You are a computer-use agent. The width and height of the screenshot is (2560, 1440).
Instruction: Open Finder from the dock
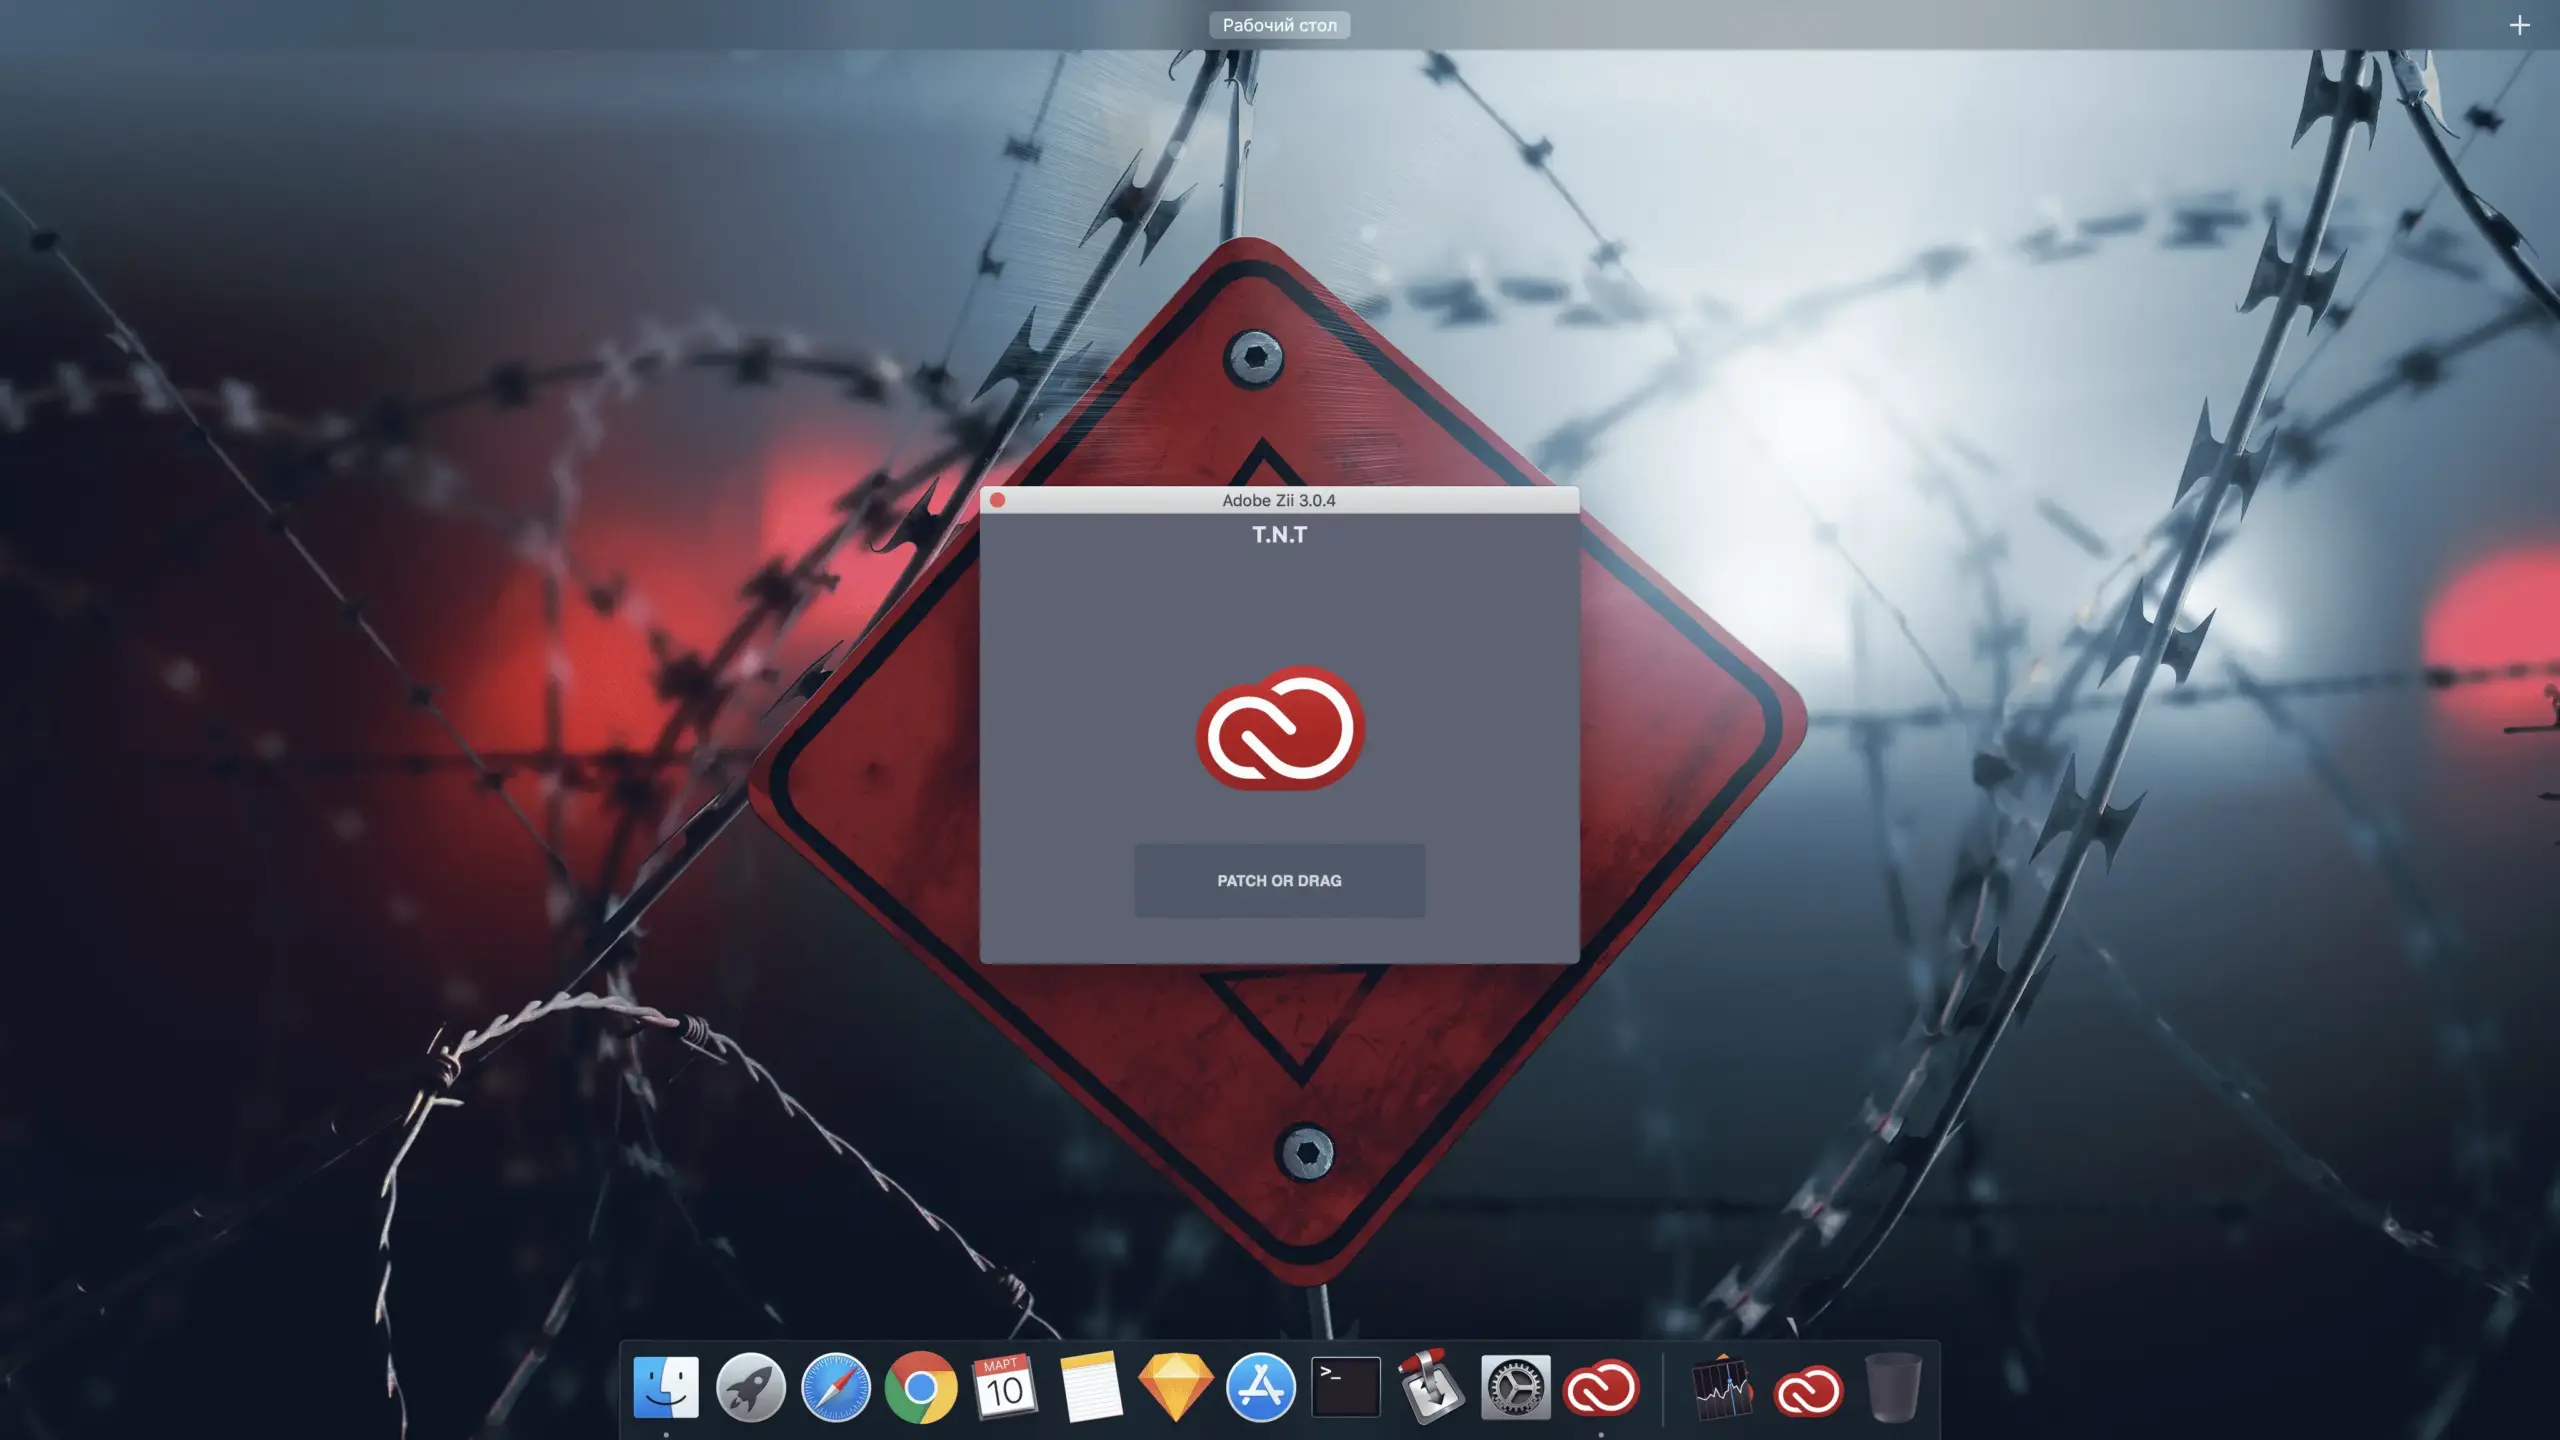point(666,1387)
